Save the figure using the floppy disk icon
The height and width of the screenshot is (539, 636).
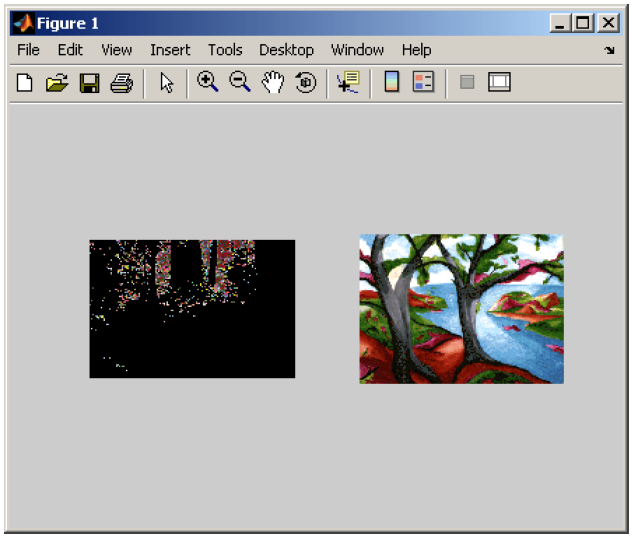[x=89, y=83]
